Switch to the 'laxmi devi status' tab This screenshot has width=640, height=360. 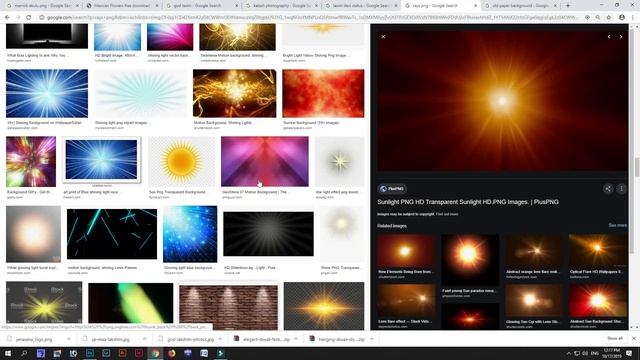(x=361, y=6)
